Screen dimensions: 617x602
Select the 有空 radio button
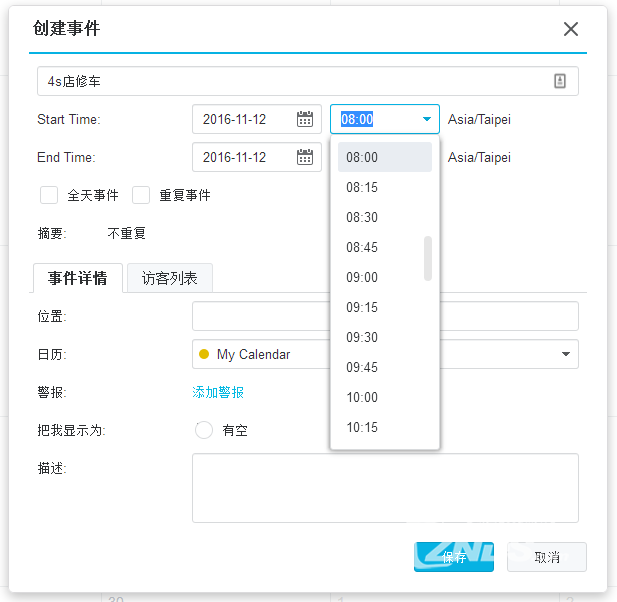pyautogui.click(x=204, y=430)
